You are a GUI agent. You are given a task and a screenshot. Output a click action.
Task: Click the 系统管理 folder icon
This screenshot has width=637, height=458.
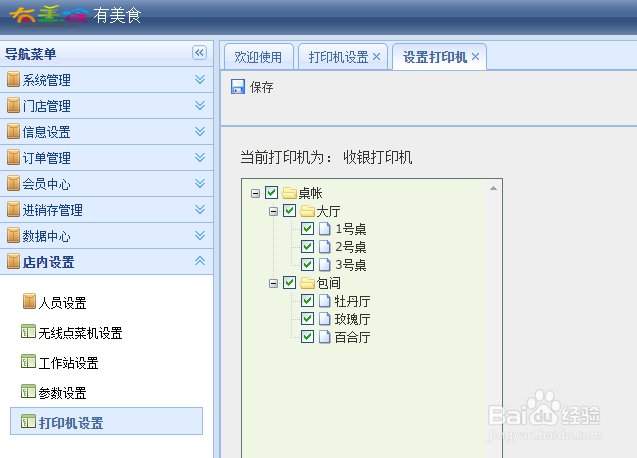[13, 79]
